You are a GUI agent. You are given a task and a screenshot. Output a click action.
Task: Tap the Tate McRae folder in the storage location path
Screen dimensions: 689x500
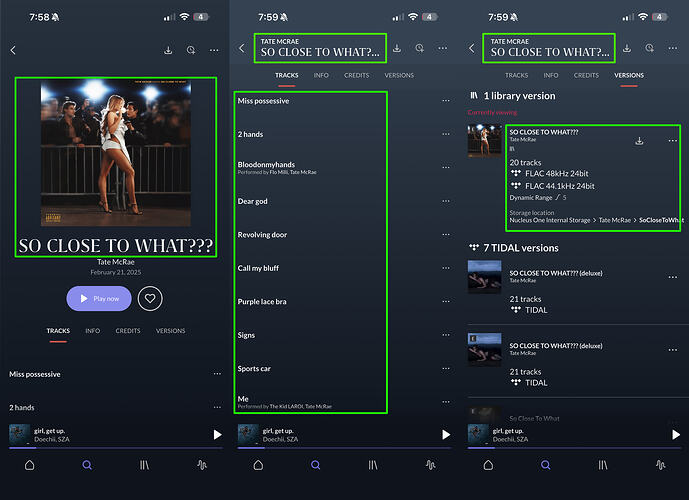pos(614,220)
